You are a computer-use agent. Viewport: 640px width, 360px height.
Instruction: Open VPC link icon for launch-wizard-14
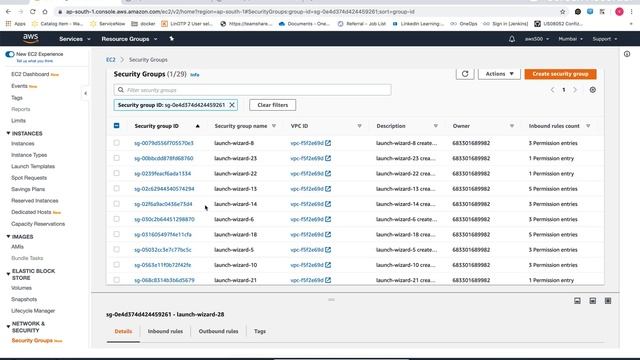(328, 204)
